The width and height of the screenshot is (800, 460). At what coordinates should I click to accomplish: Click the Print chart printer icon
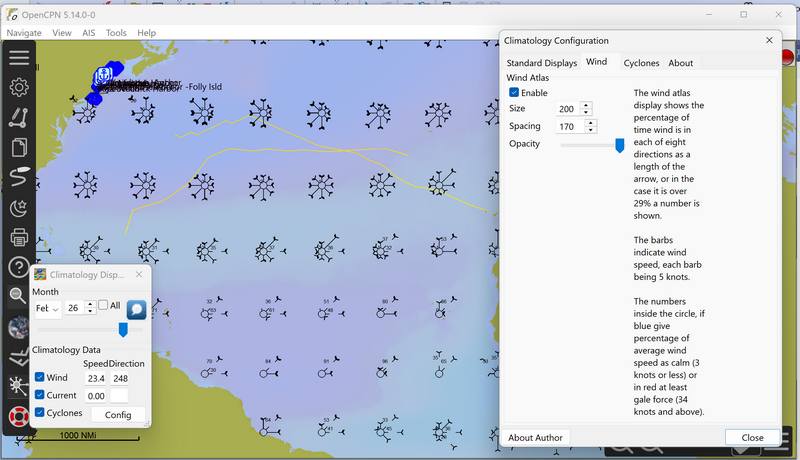[19, 238]
